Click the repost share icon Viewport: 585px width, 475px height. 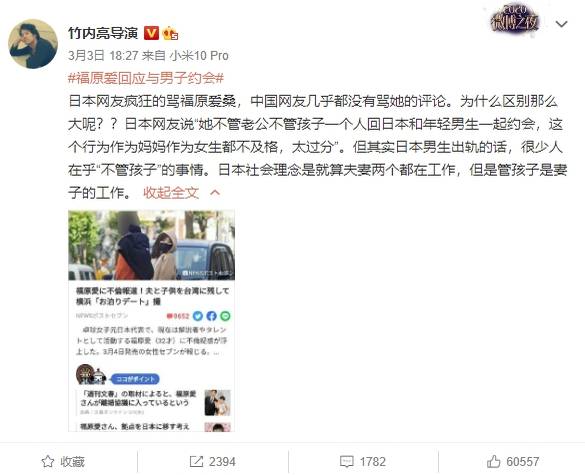196,462
